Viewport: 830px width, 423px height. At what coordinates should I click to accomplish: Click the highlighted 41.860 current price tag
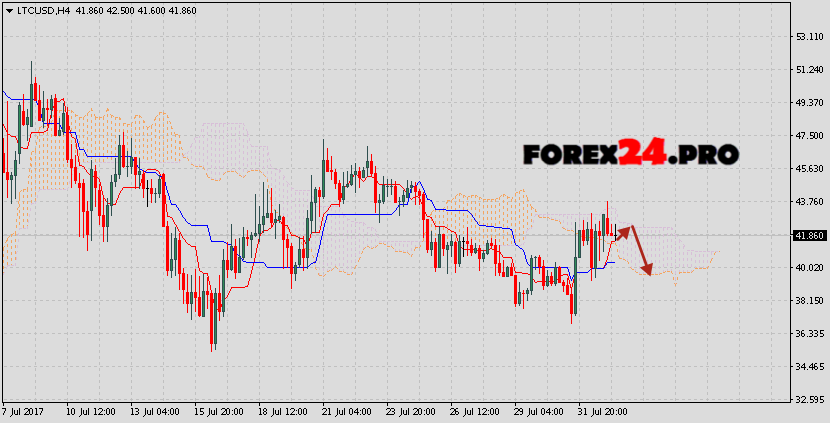809,235
